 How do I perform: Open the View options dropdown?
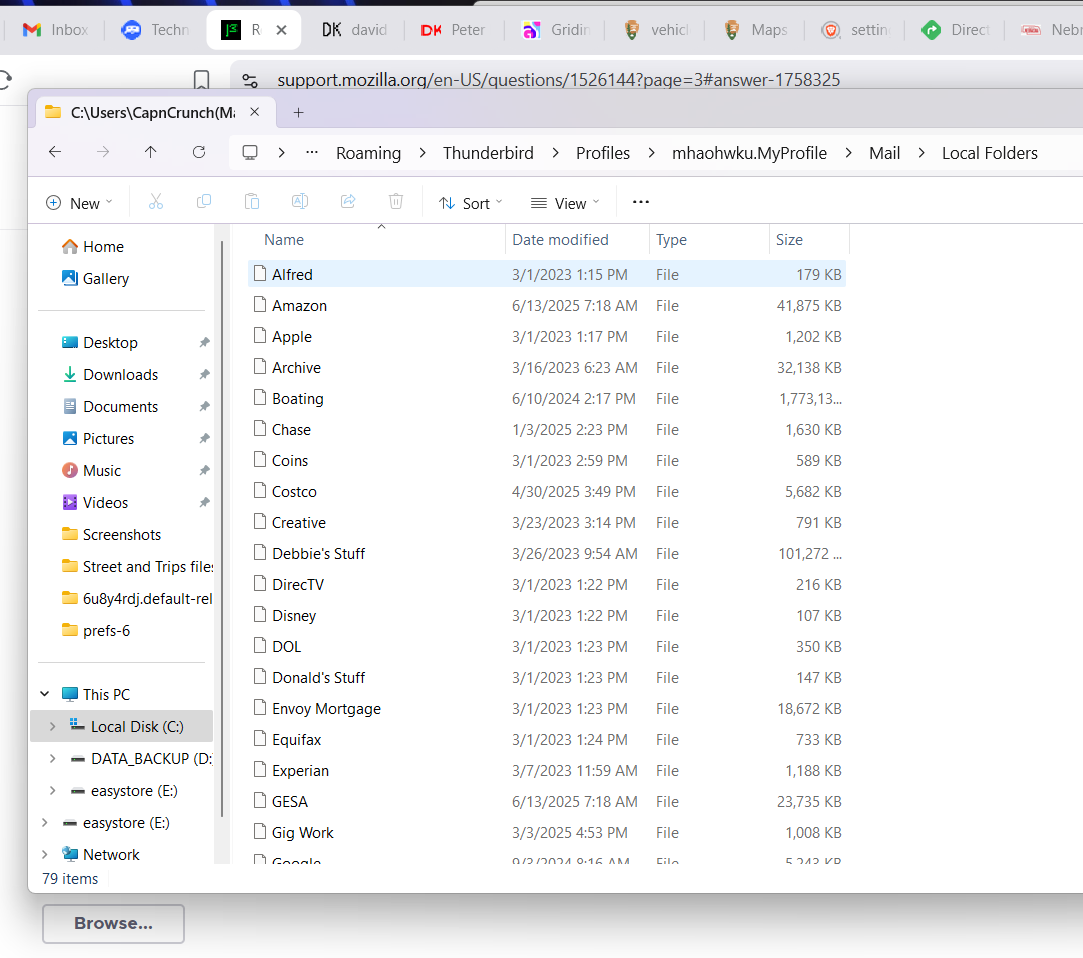(565, 203)
